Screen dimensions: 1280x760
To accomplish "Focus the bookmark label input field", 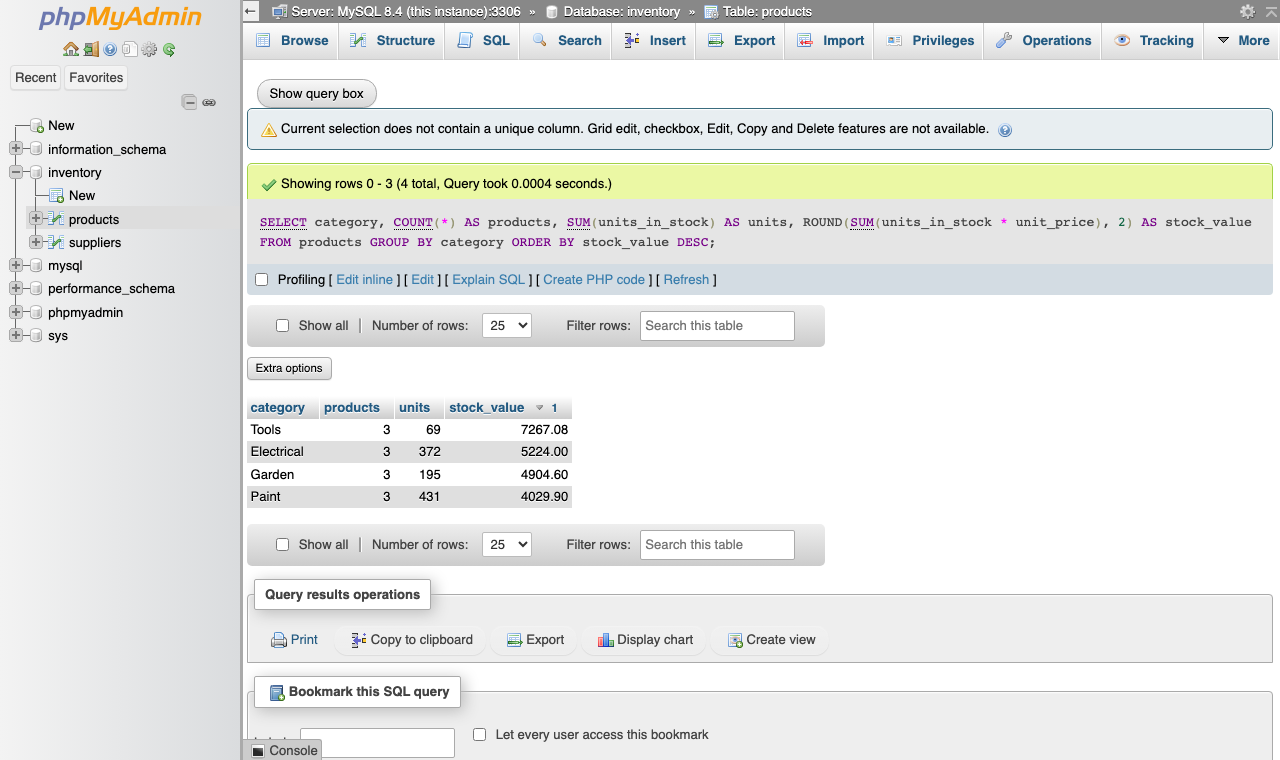I will click(377, 743).
